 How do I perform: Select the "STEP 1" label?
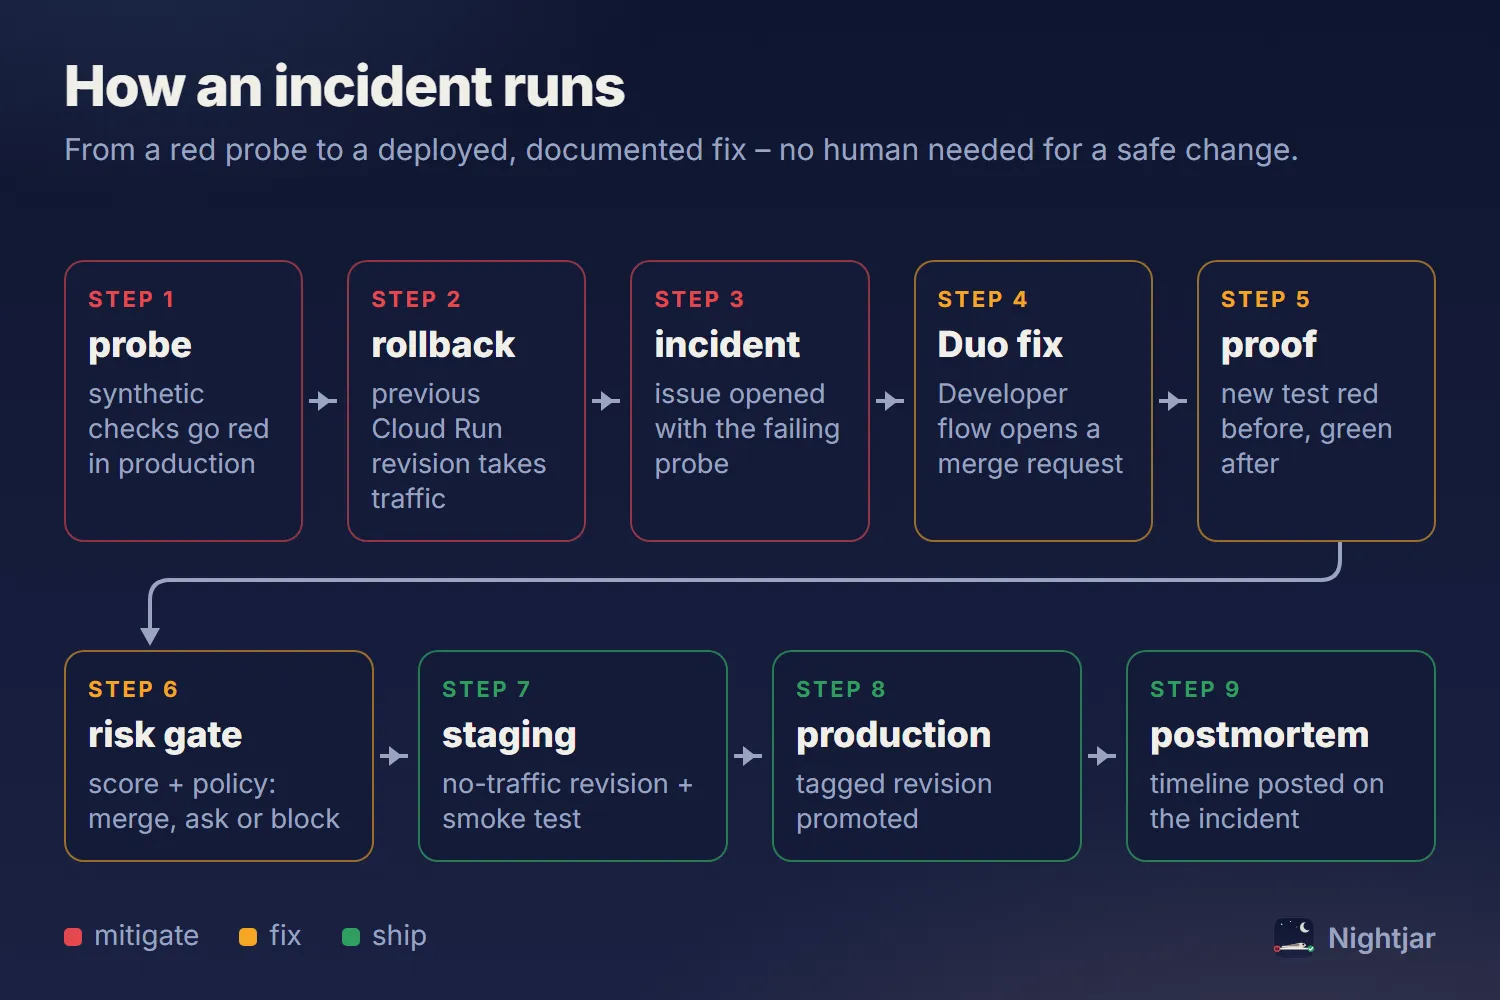[132, 299]
